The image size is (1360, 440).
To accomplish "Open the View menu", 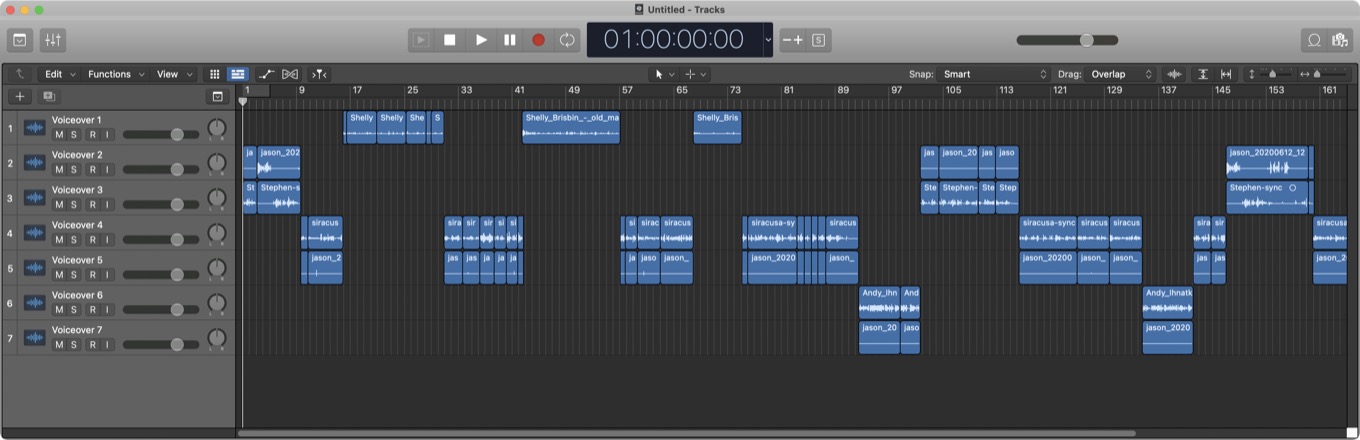I will click(174, 74).
